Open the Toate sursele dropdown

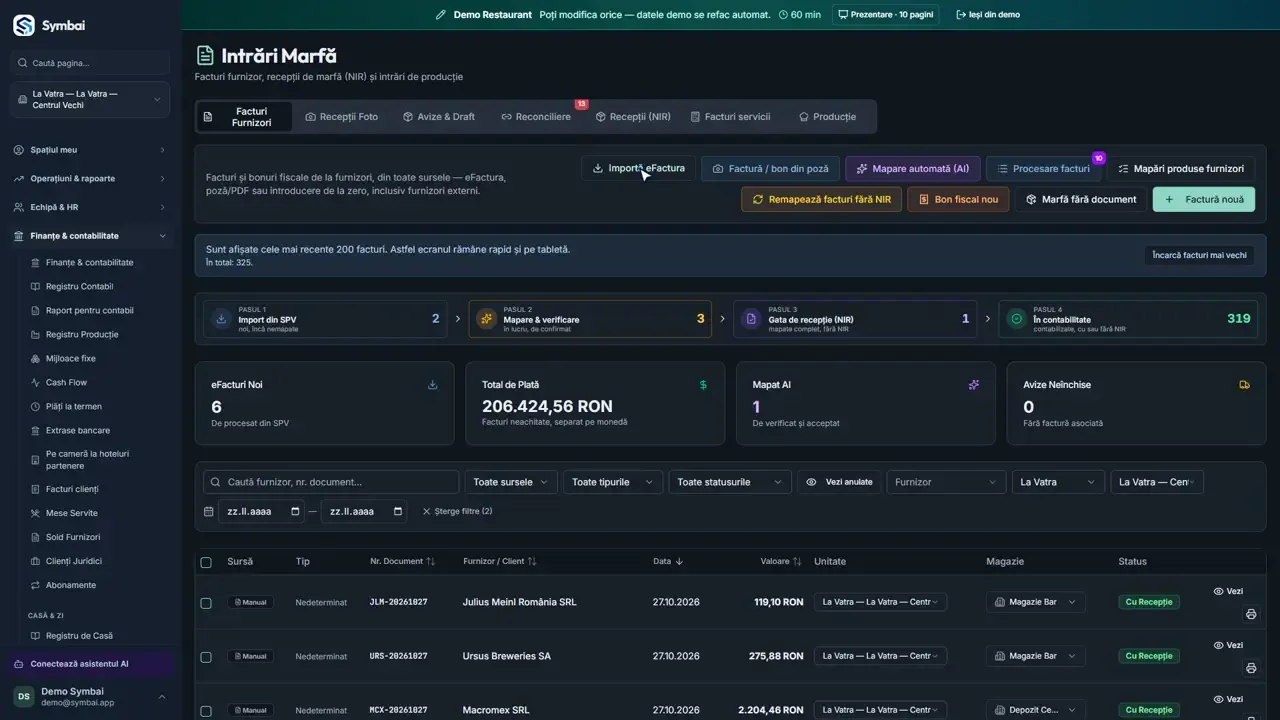pyautogui.click(x=511, y=482)
